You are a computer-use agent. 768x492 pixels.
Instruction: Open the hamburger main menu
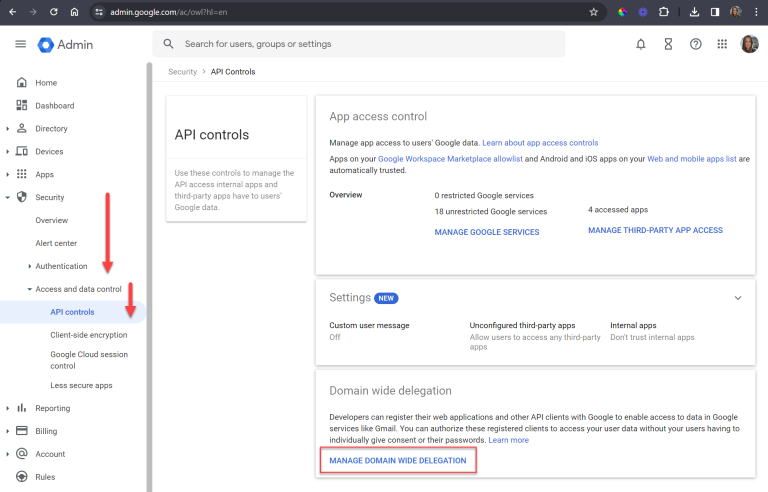20,44
